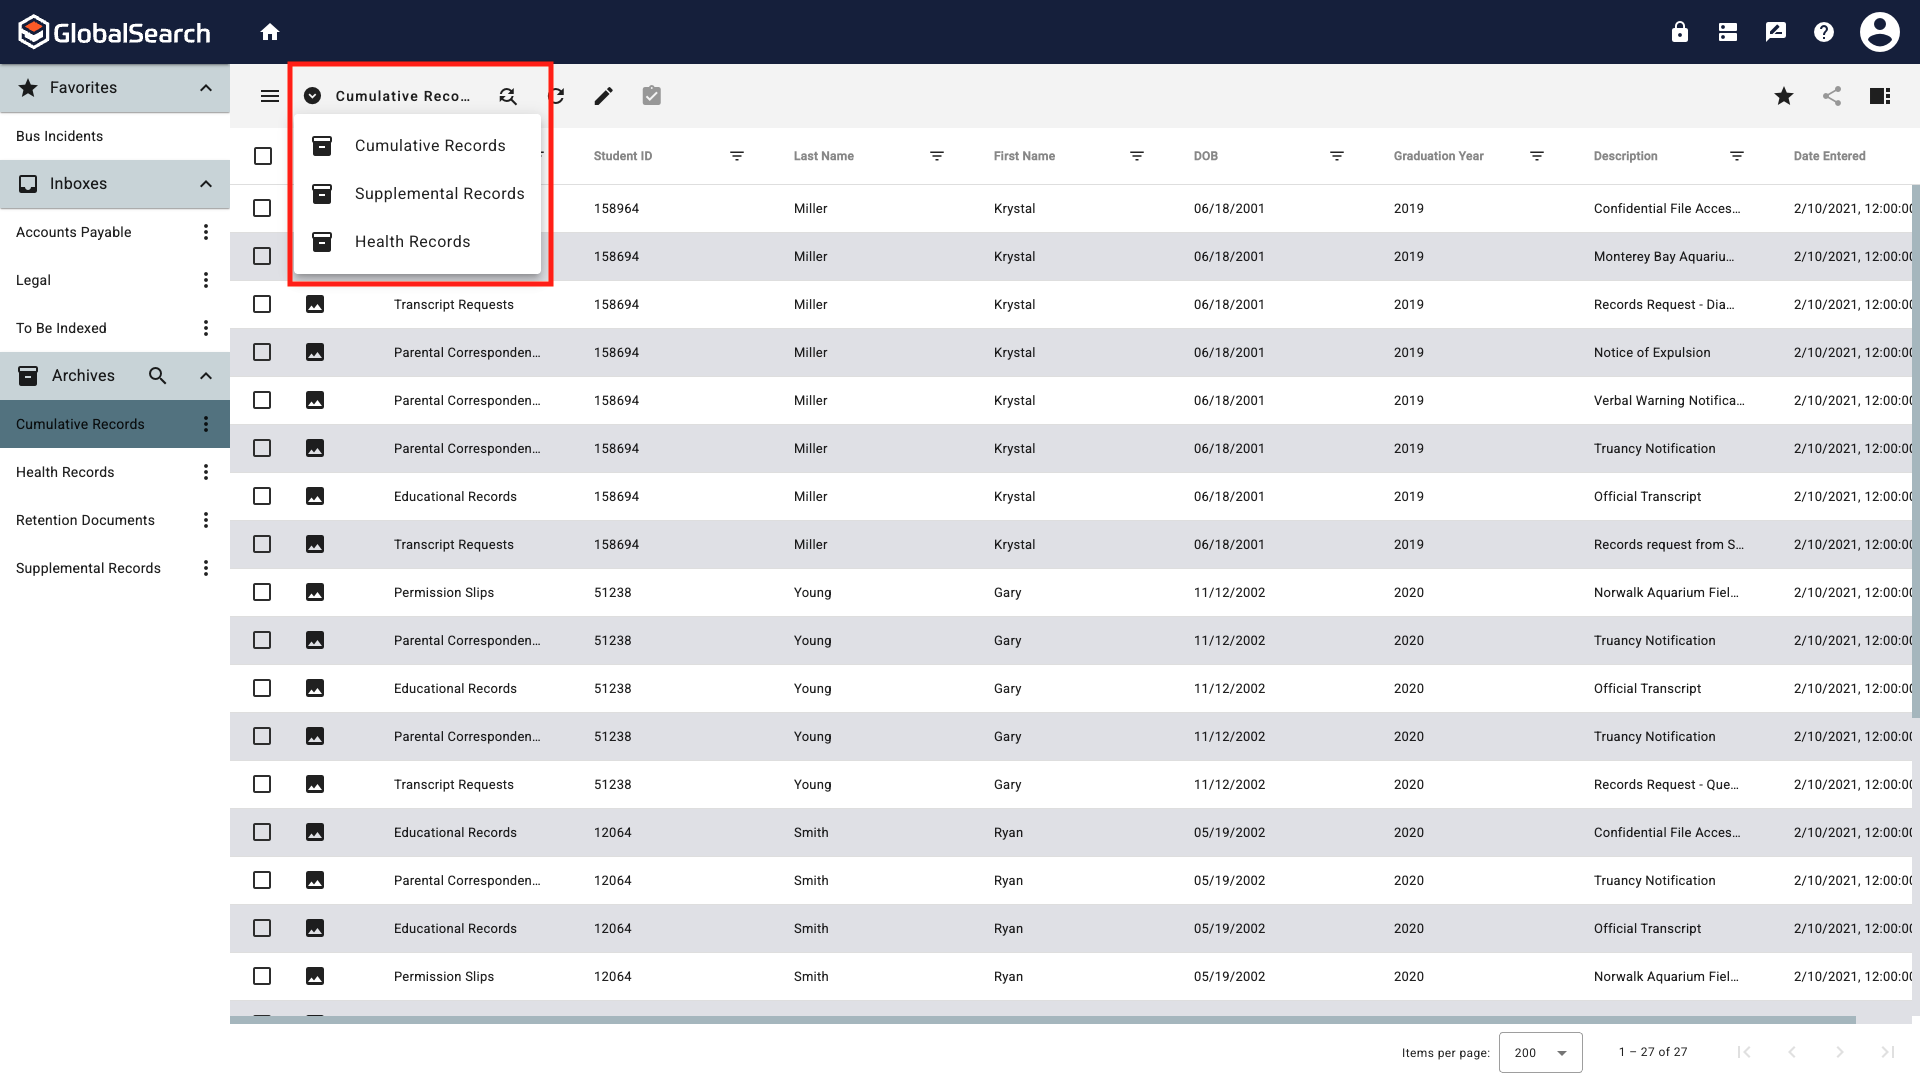Screen dimensions: 1920x1080
Task: Open the GlobalSearch home icon
Action: point(270,31)
